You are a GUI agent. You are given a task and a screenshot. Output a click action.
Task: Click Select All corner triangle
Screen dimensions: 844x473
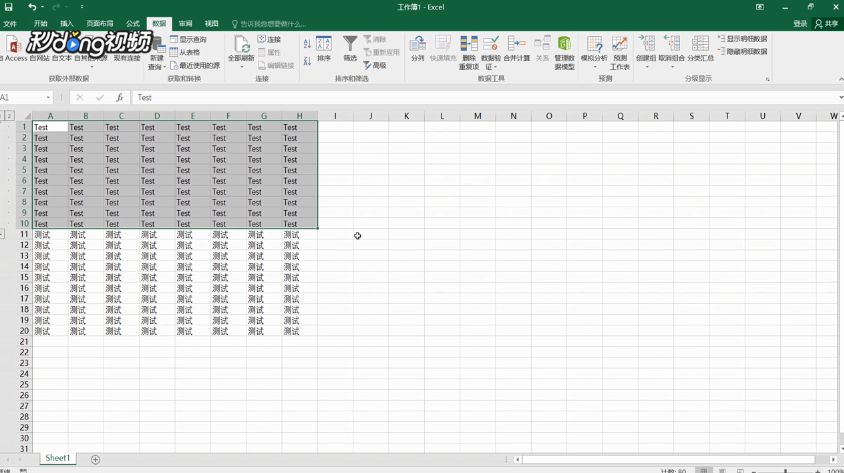coord(27,116)
